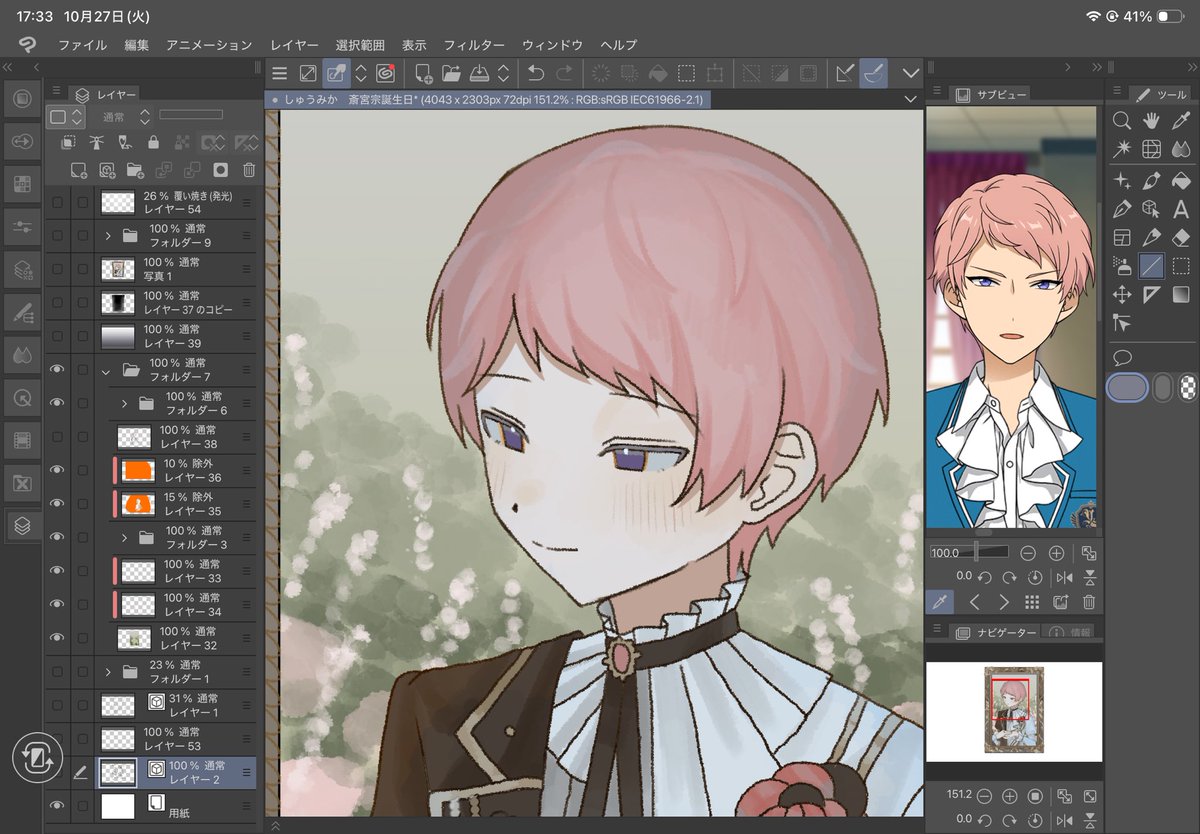Open the フィルター menu
This screenshot has height=834, width=1200.
pos(474,45)
